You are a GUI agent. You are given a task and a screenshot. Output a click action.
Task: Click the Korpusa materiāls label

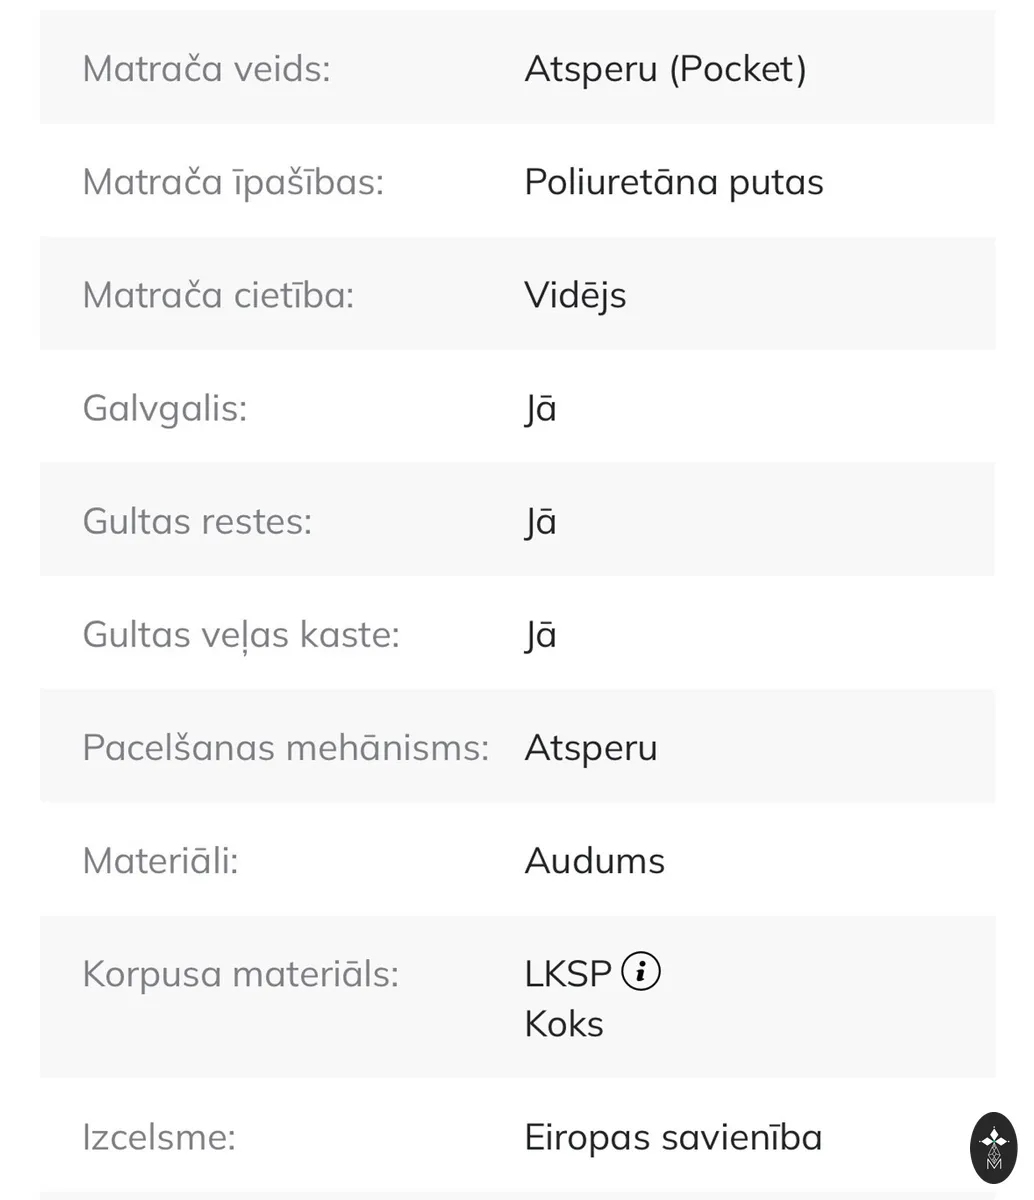pos(240,973)
